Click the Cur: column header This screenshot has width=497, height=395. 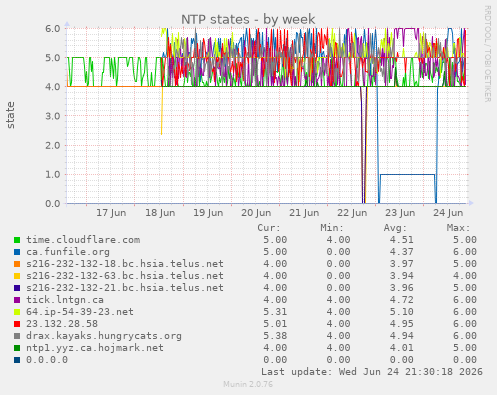[x=269, y=228]
